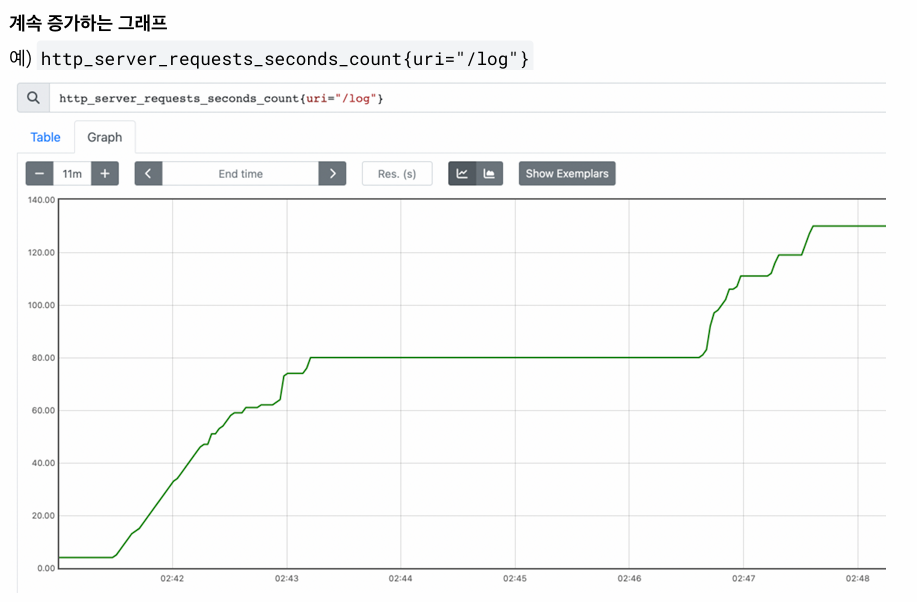Go to the previous end time with the left chevron
The image size is (917, 602).
[149, 174]
